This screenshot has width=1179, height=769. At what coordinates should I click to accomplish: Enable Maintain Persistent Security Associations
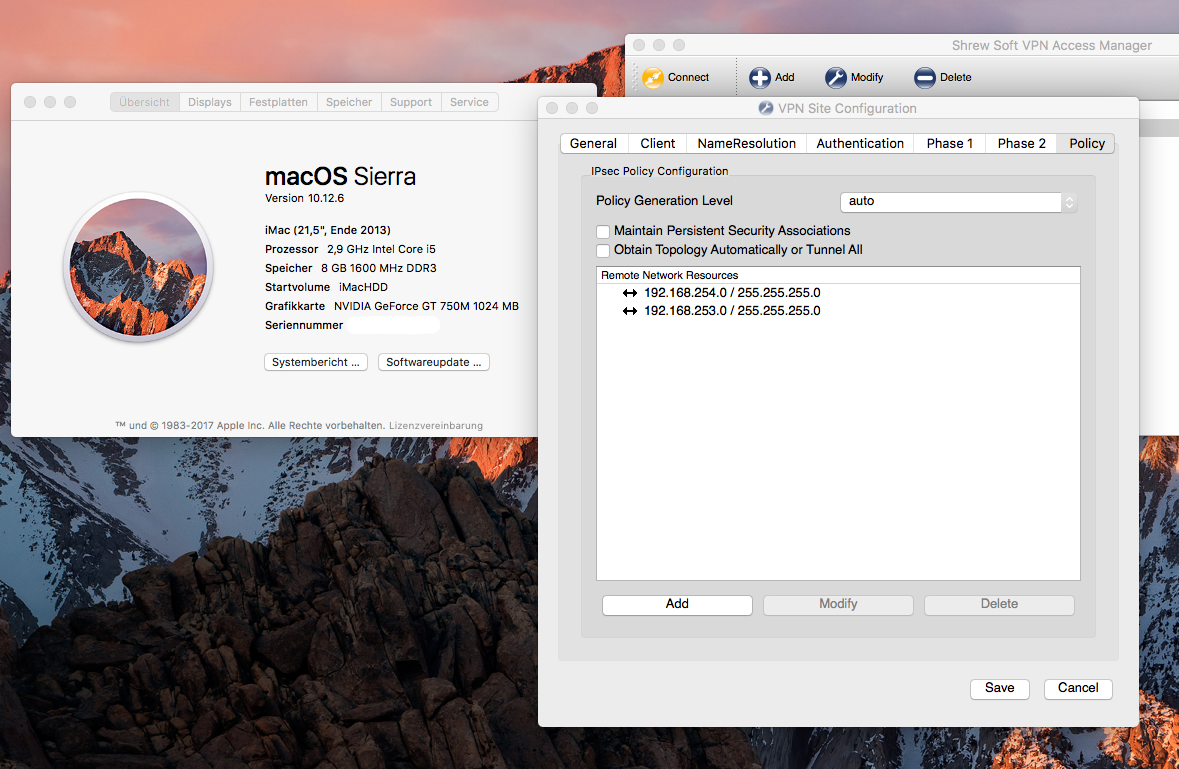coord(603,232)
